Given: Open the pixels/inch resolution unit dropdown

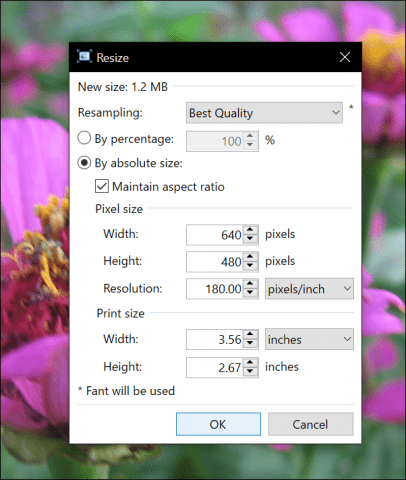Looking at the screenshot, I should pyautogui.click(x=309, y=288).
